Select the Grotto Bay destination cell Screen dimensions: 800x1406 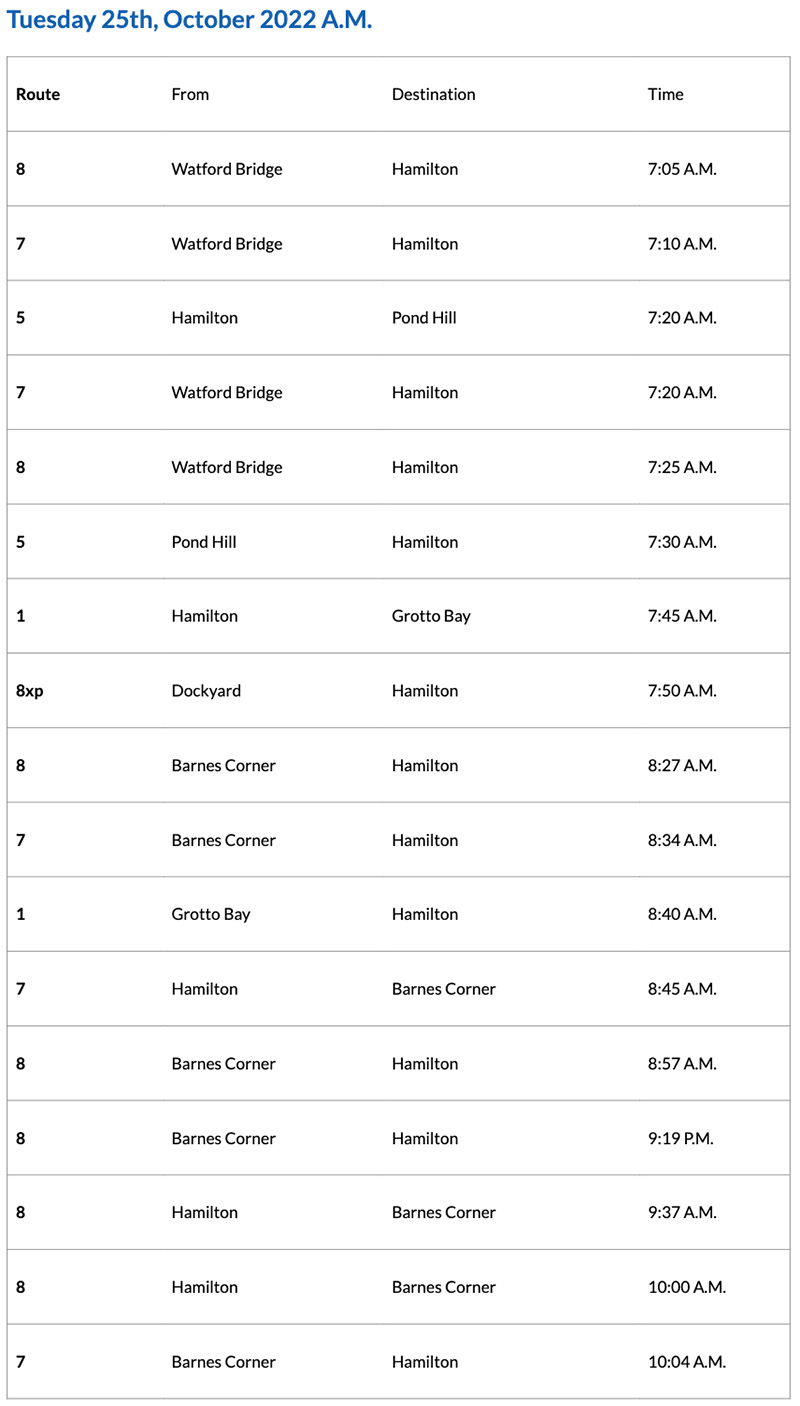(x=431, y=616)
